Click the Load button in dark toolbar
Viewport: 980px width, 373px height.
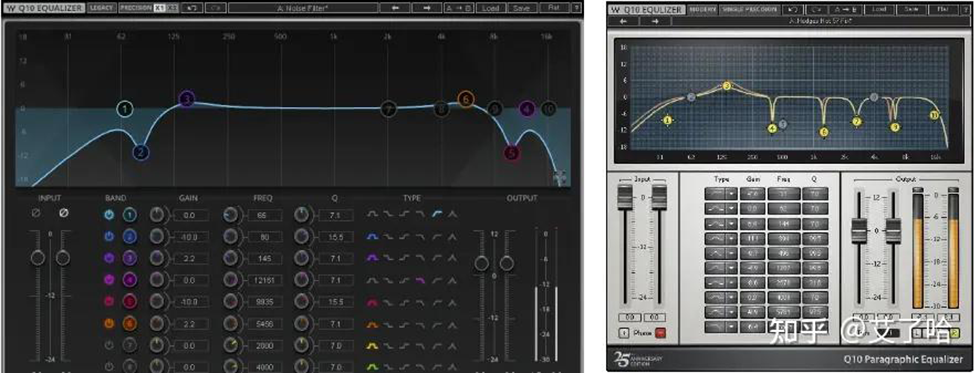(x=491, y=8)
